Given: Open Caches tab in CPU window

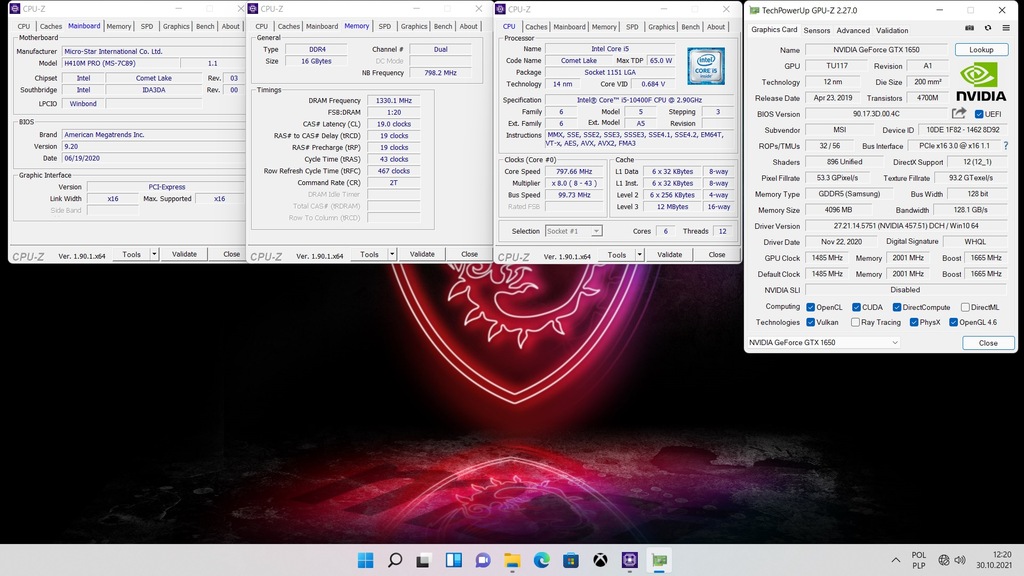Looking at the screenshot, I should (536, 27).
